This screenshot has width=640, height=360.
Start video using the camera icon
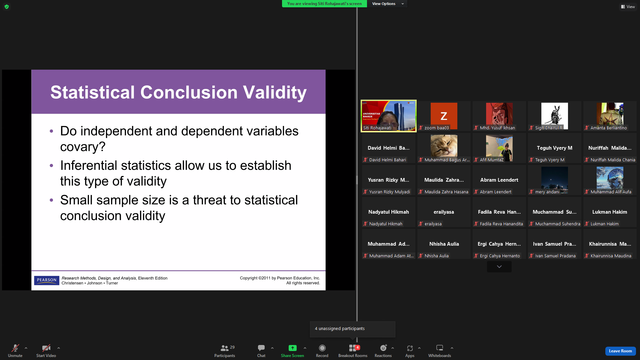coord(46,350)
